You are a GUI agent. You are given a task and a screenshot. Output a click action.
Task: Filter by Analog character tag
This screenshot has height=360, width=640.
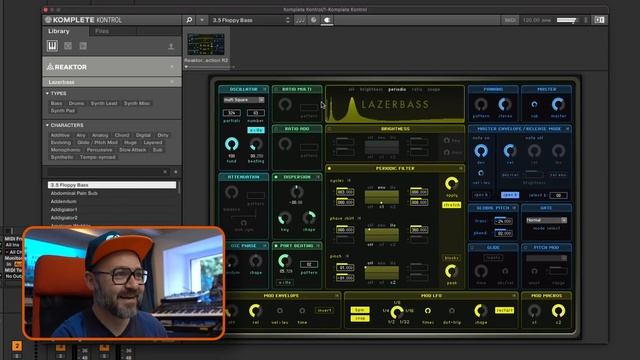tap(100, 135)
